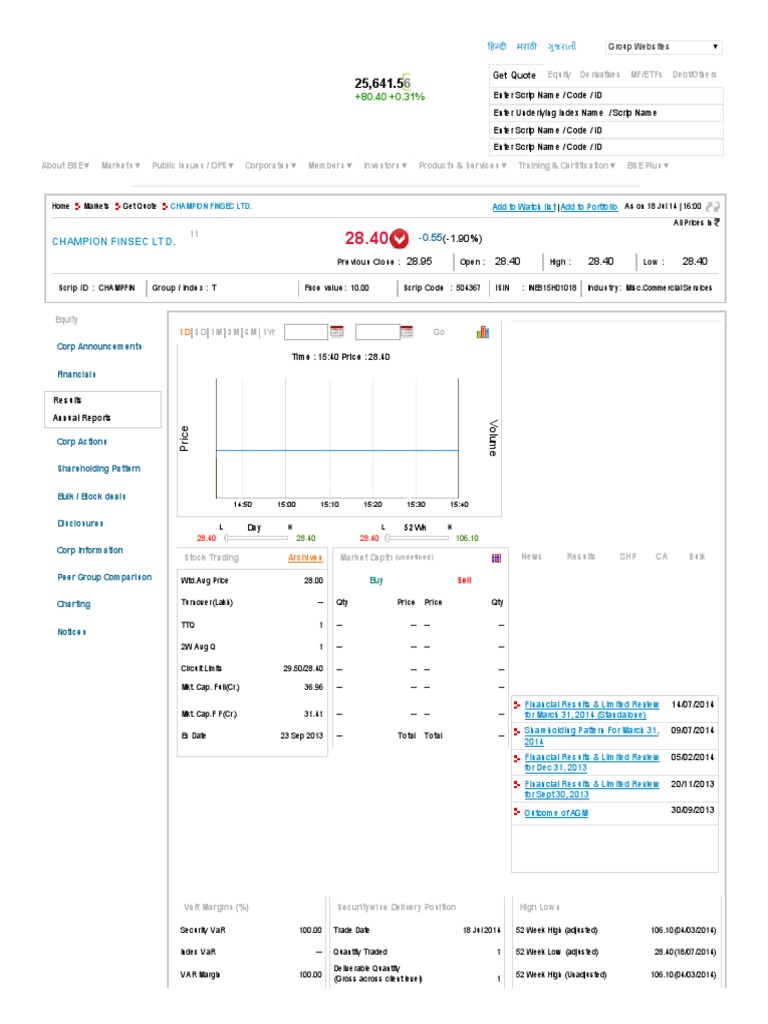Open Shareholding Pattern in sidebar

click(99, 468)
